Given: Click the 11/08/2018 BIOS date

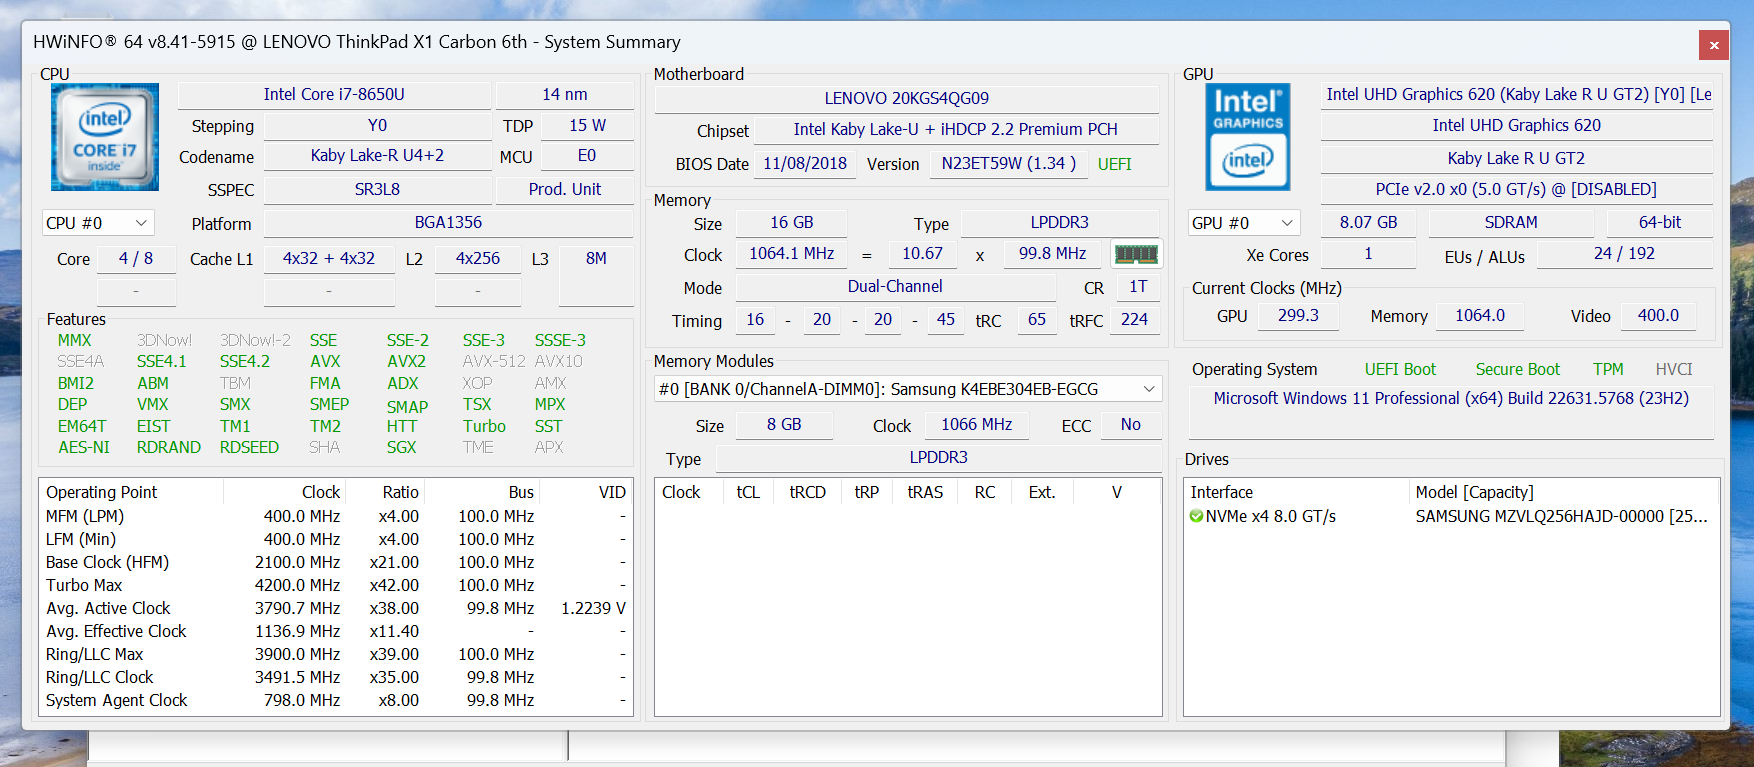Looking at the screenshot, I should coord(805,163).
